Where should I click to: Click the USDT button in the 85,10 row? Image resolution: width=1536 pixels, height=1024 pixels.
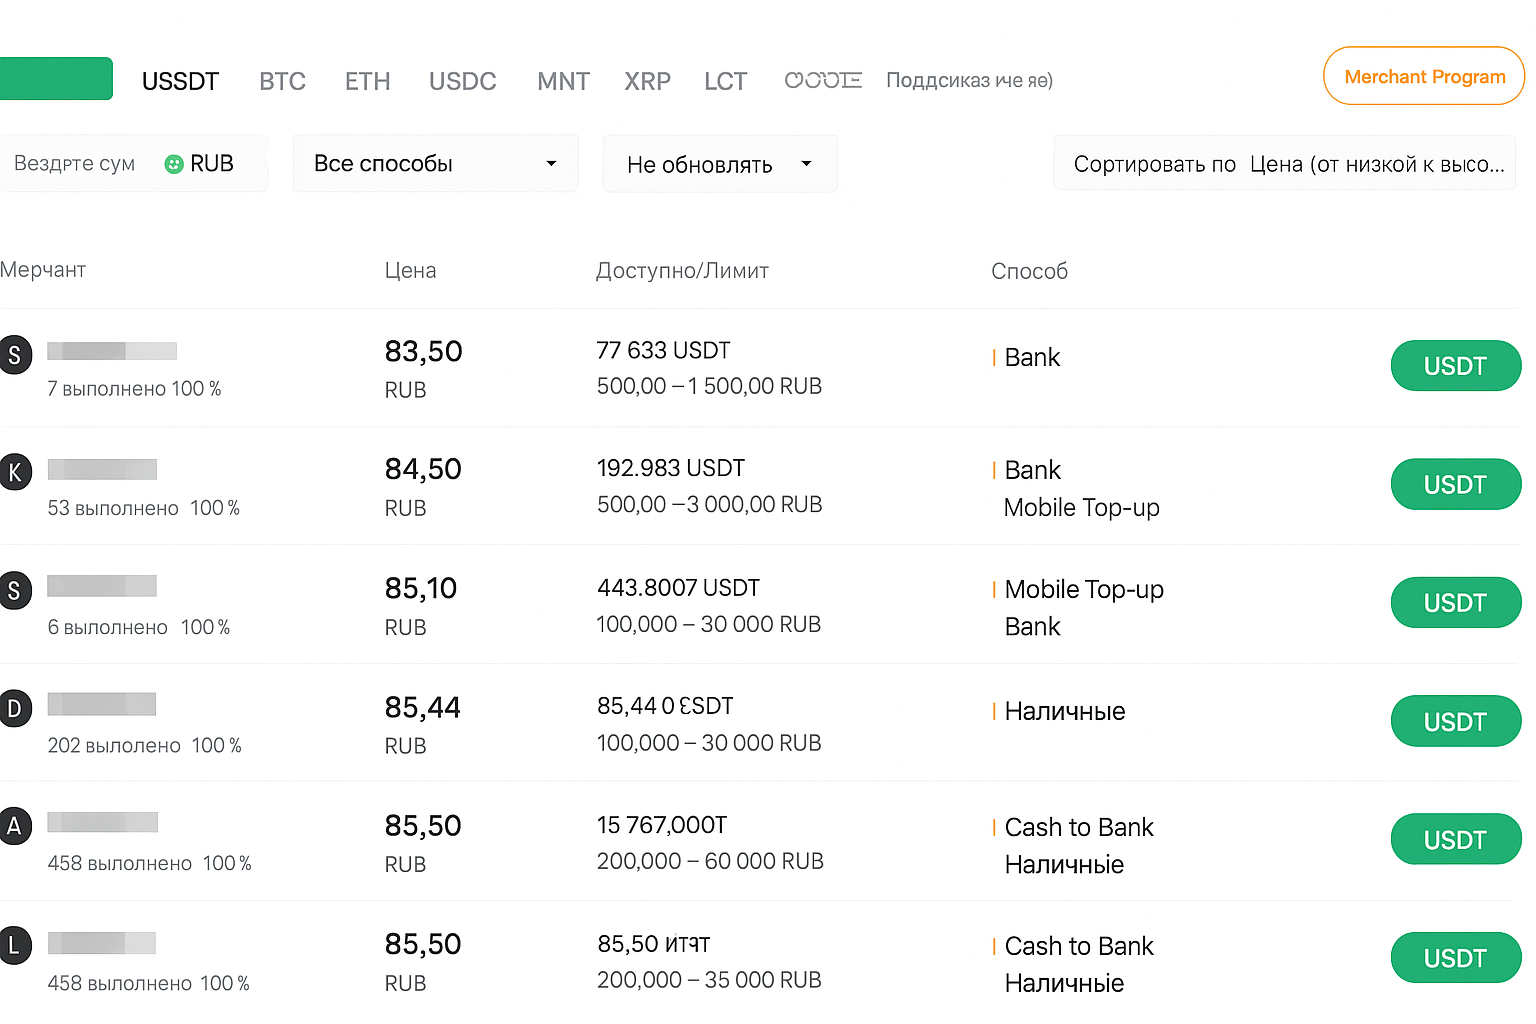[1456, 603]
